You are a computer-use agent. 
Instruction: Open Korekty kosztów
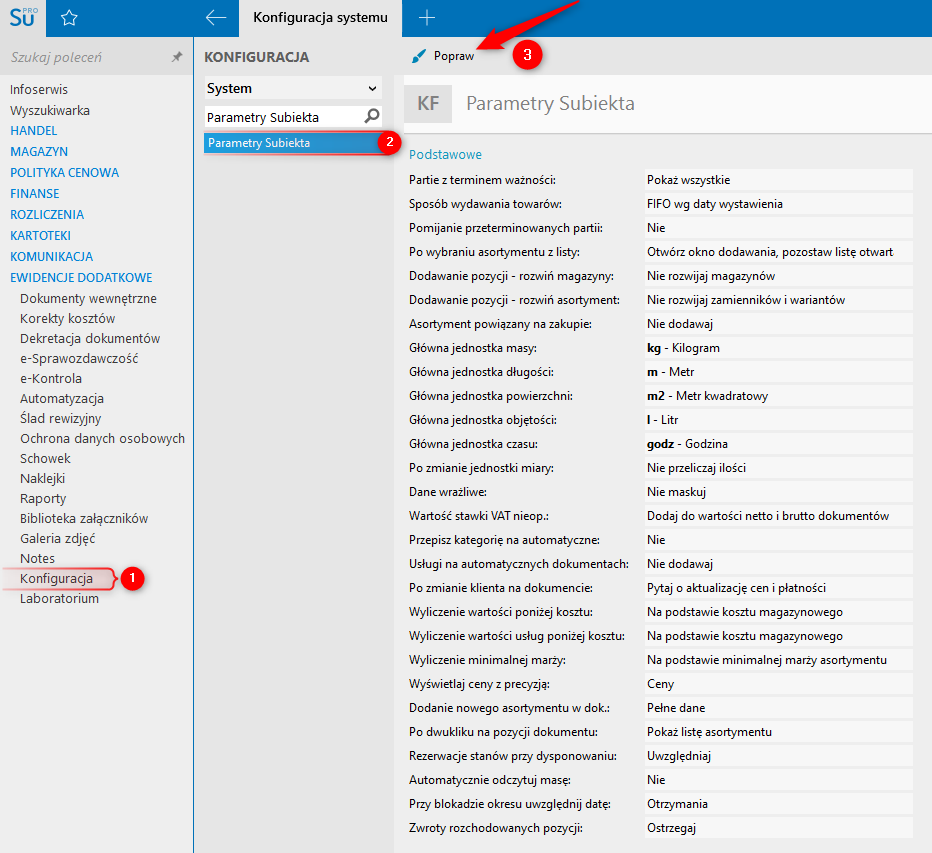pyautogui.click(x=67, y=319)
